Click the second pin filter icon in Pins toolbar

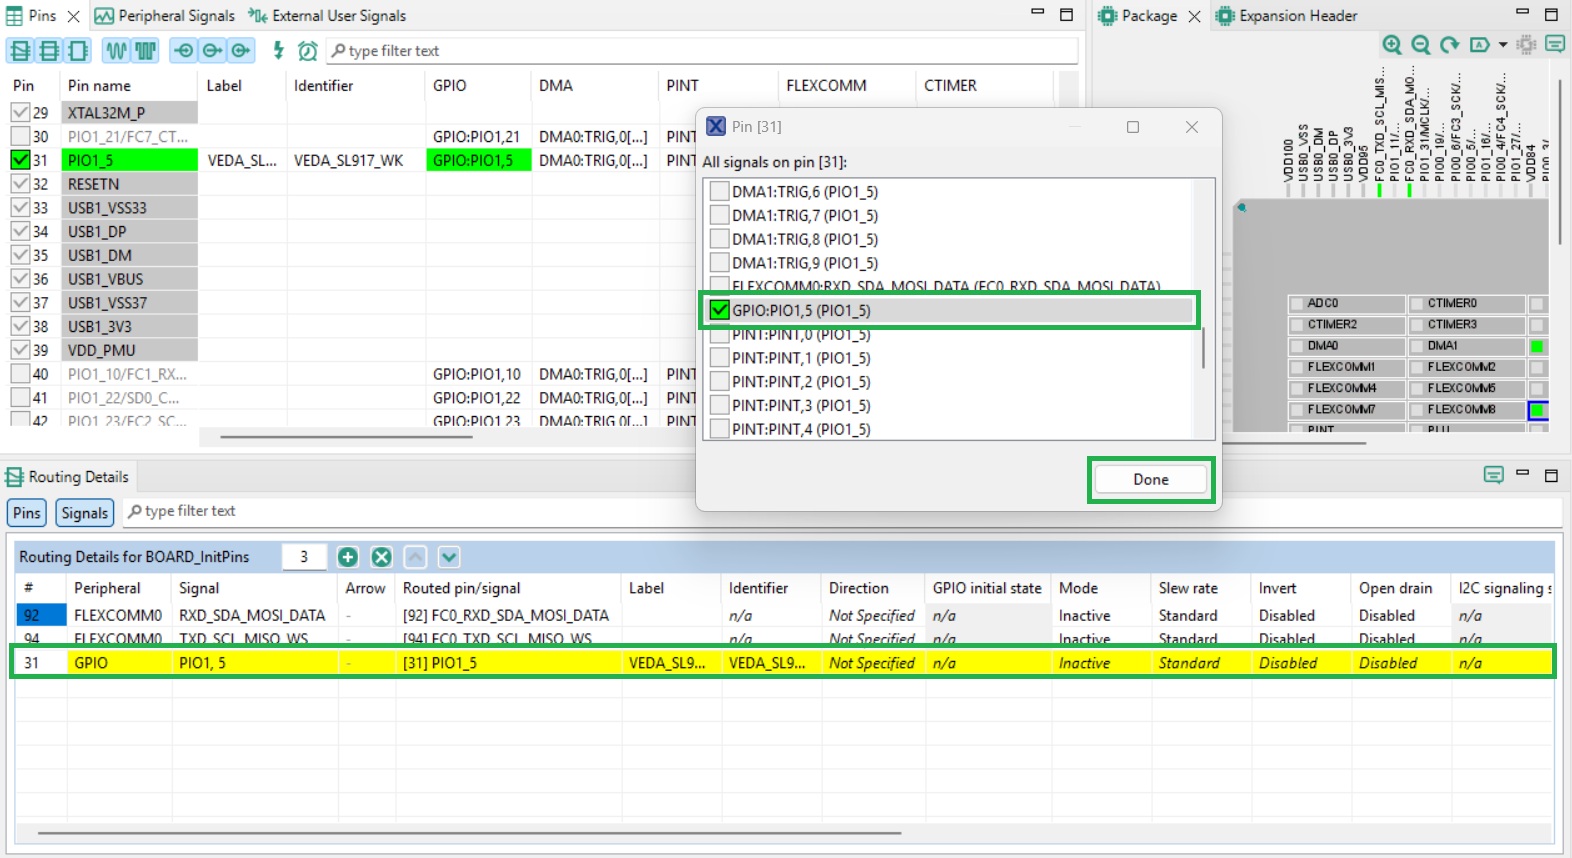click(48, 50)
